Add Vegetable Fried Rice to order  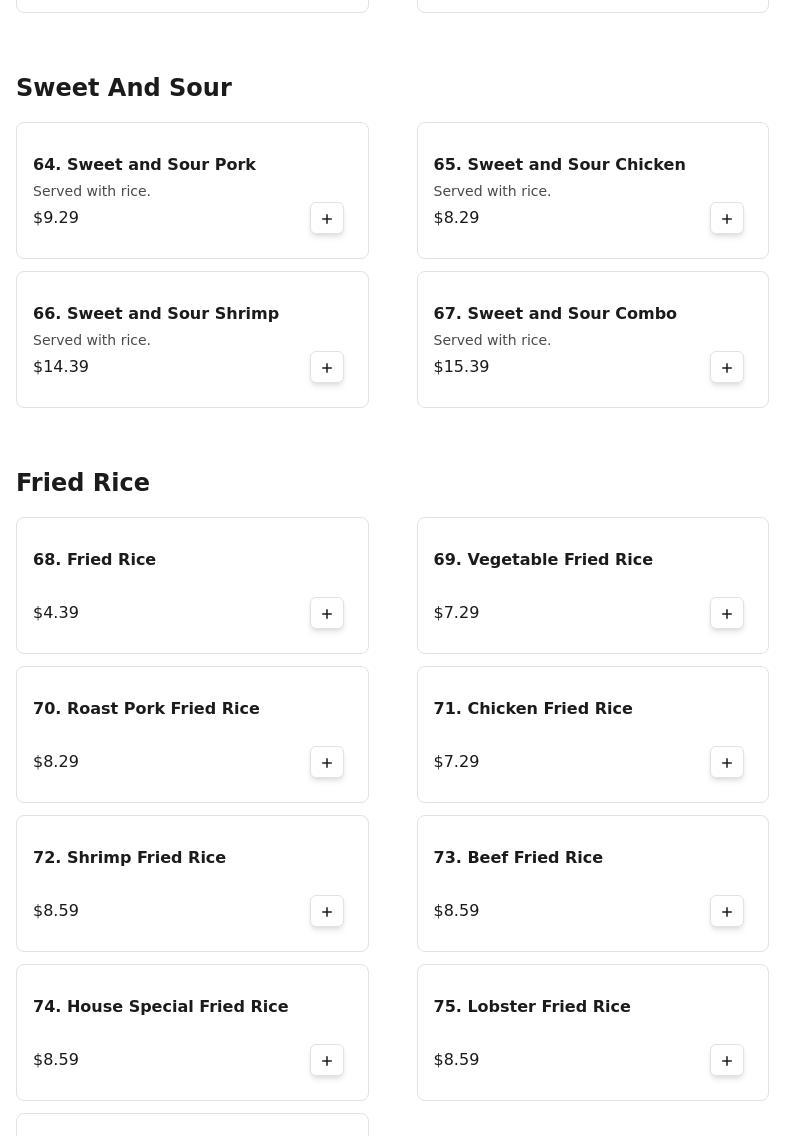[x=727, y=613]
